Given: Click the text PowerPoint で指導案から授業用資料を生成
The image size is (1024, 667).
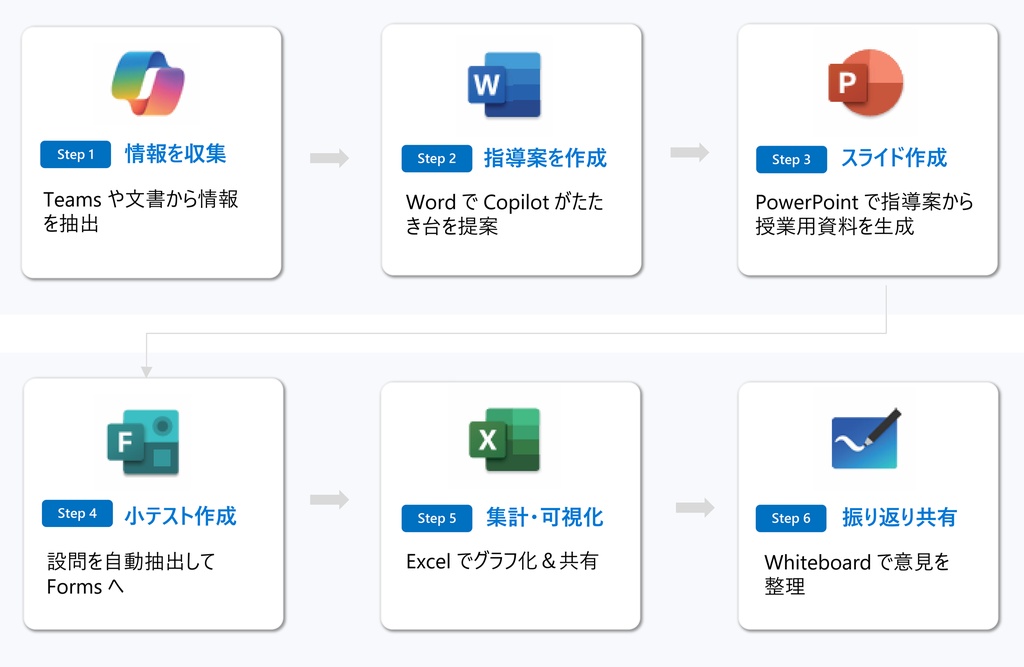Looking at the screenshot, I should pyautogui.click(x=864, y=214).
